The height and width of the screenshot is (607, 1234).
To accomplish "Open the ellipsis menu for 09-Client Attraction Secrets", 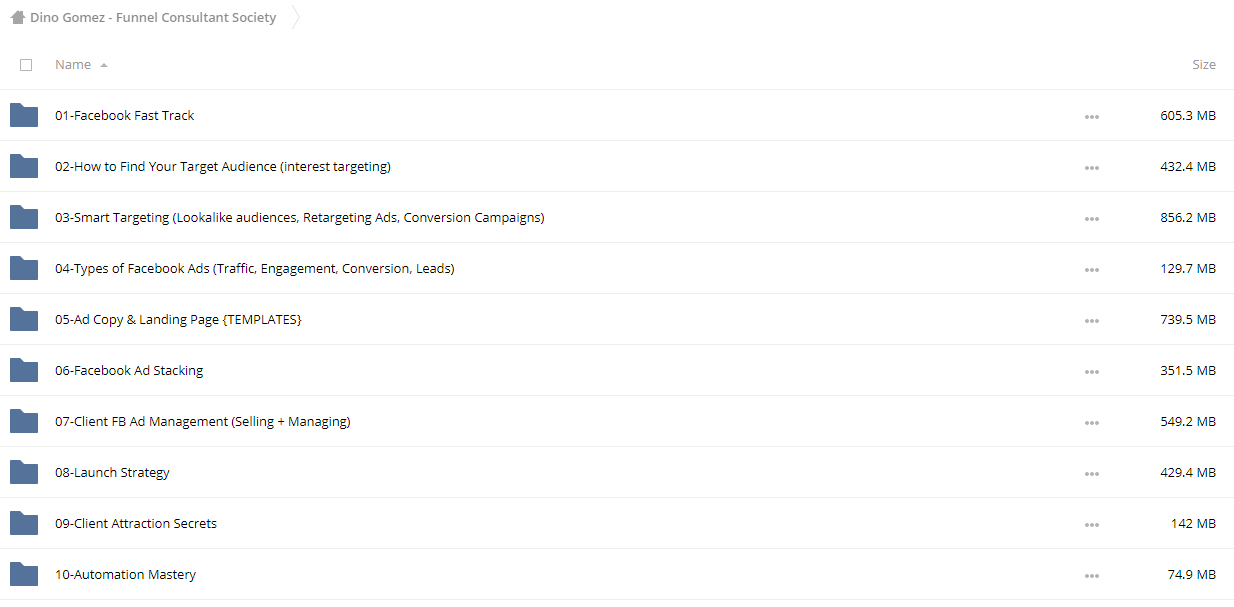I will click(1092, 525).
